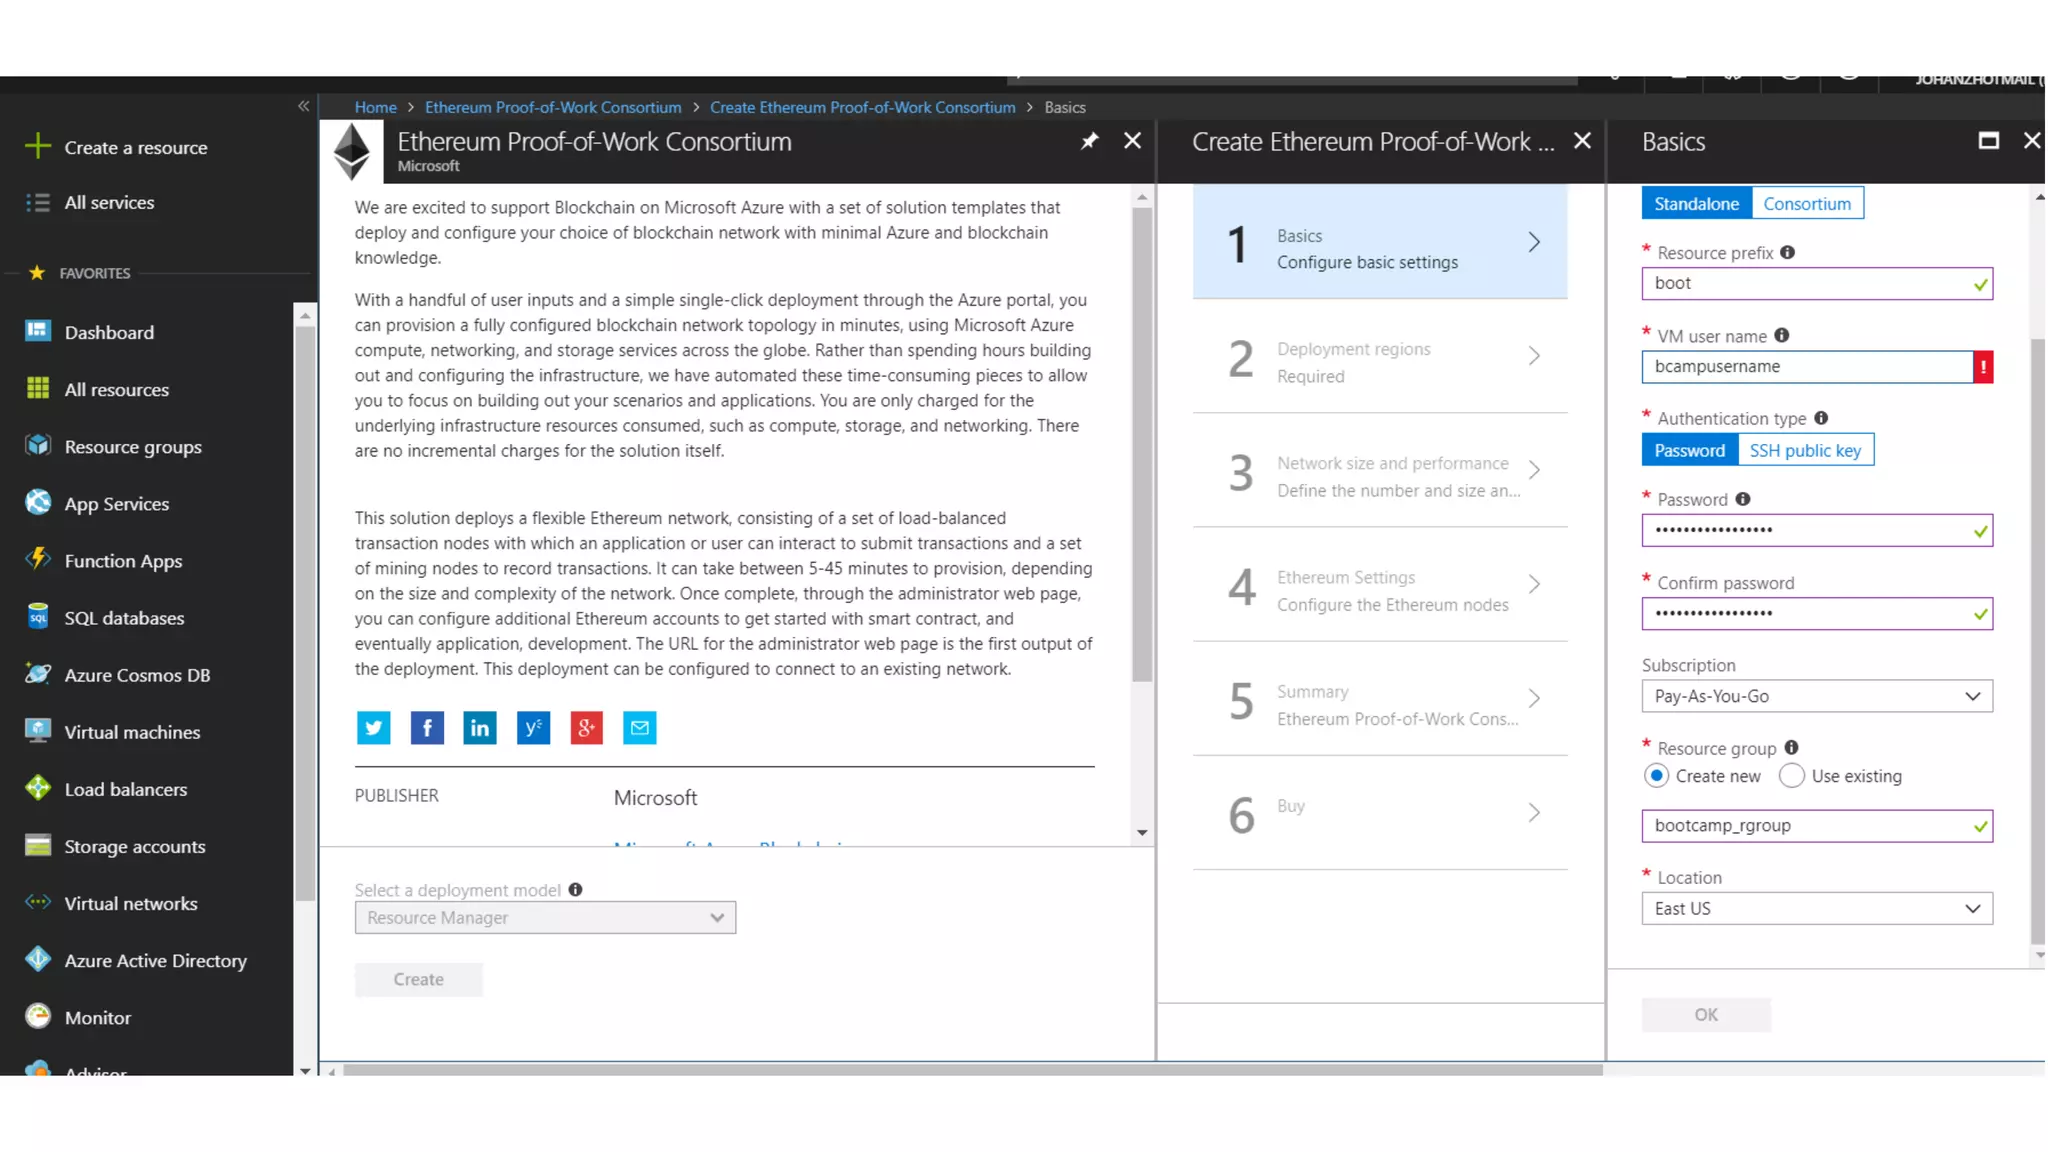Viewport: 2048px width, 1152px height.
Task: Pin the Ethereum Consortium blade
Action: (x=1089, y=141)
